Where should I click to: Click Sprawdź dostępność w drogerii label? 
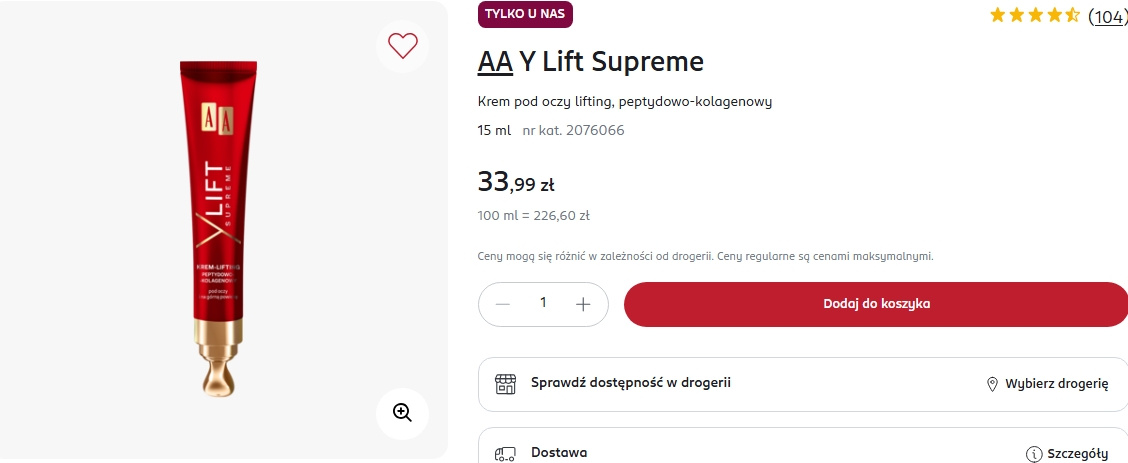pyautogui.click(x=630, y=382)
